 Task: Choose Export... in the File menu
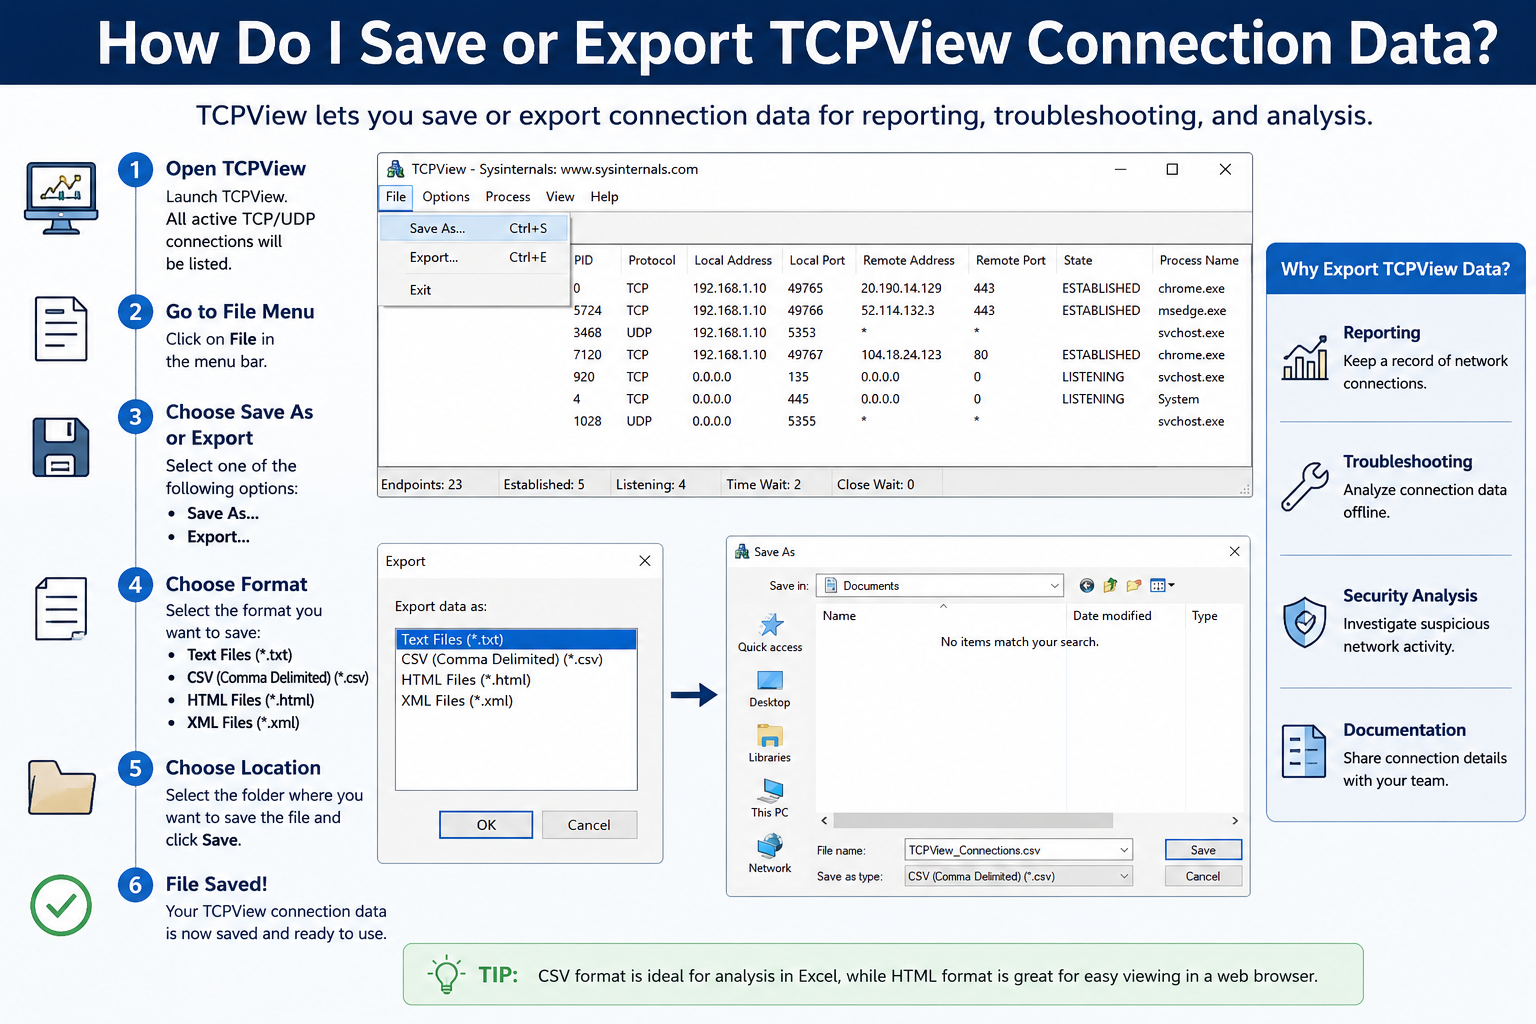pyautogui.click(x=474, y=257)
